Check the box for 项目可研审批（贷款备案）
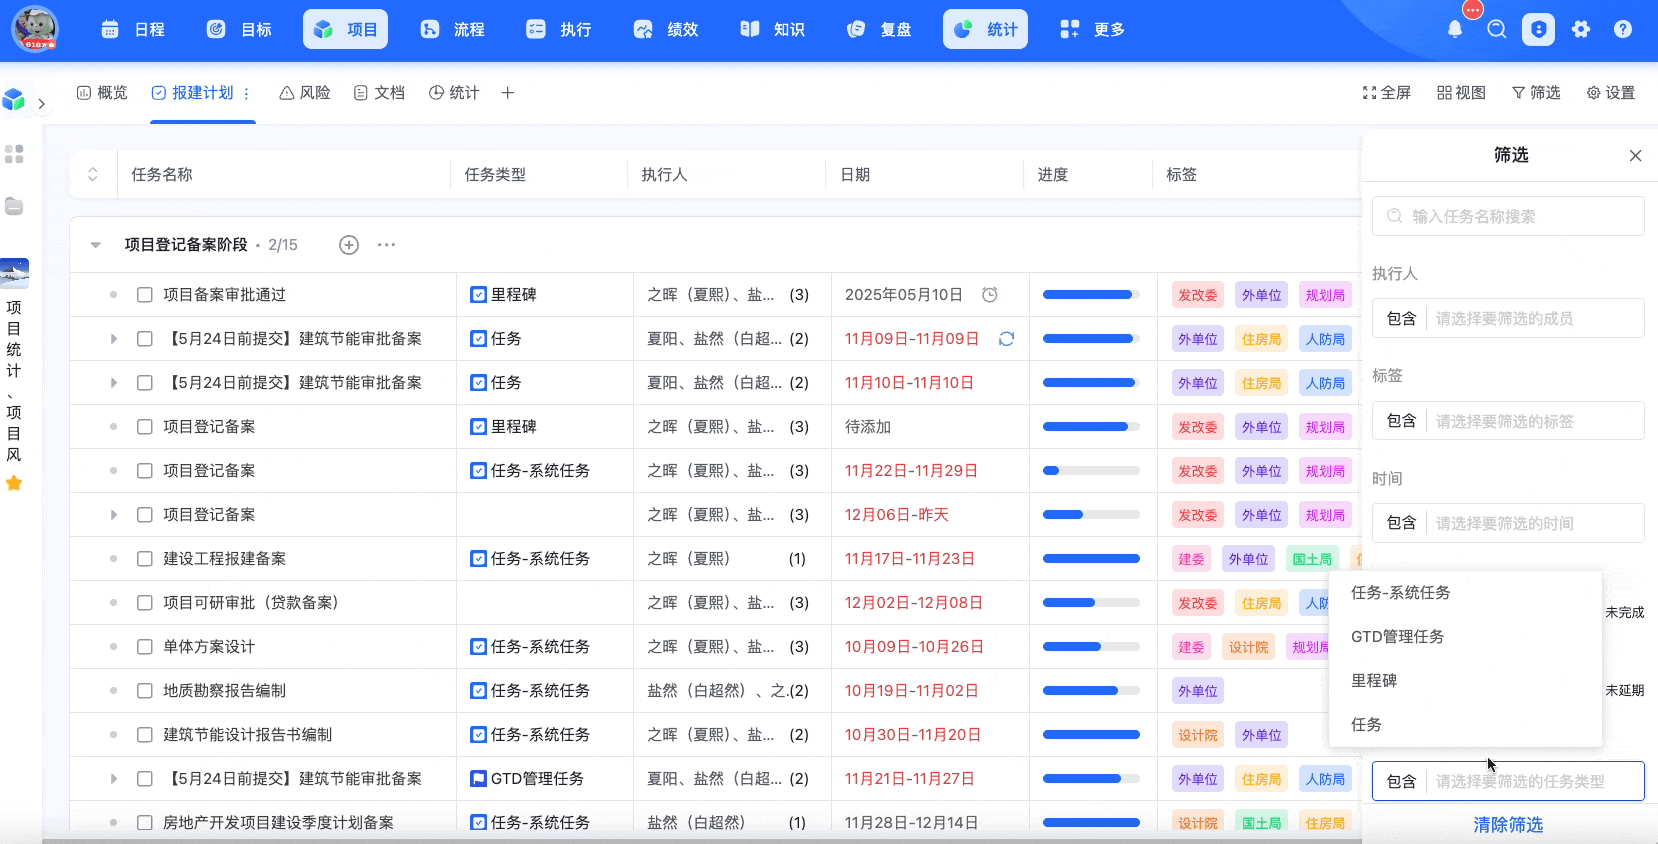 145,603
